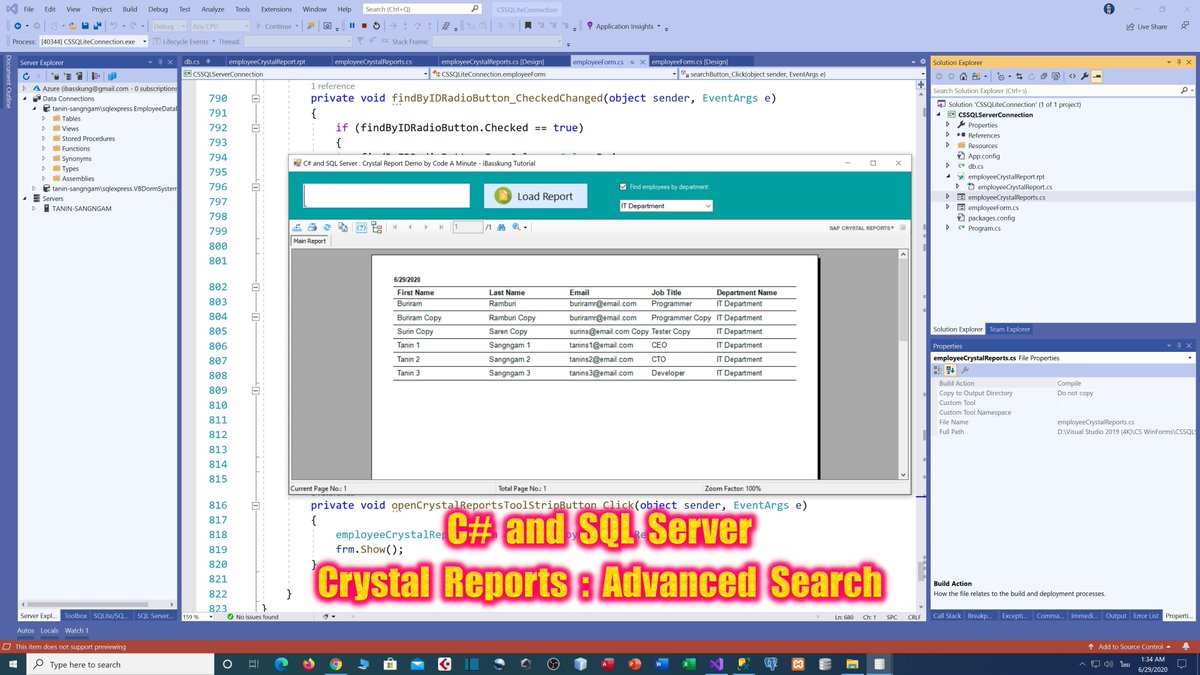The width and height of the screenshot is (1200, 675).
Task: Click the Watch 1 tab
Action: [77, 631]
